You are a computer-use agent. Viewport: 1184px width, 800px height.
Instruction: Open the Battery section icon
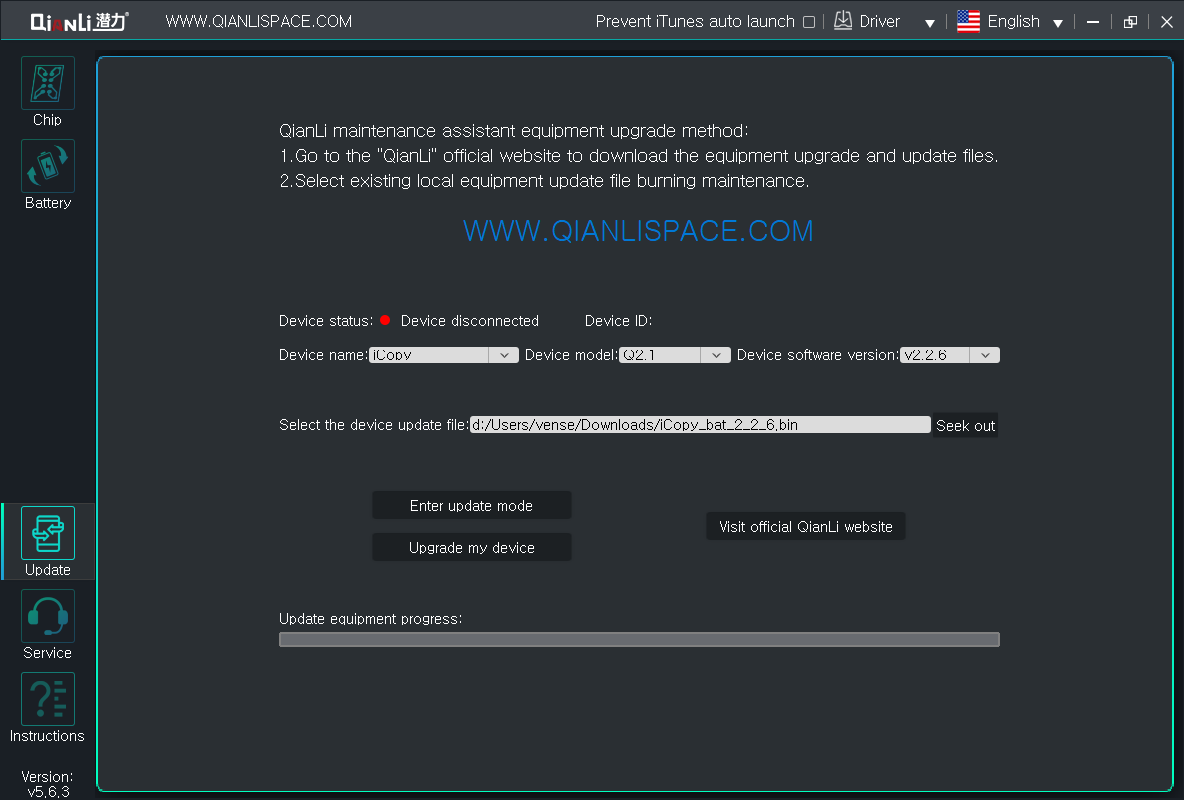48,166
